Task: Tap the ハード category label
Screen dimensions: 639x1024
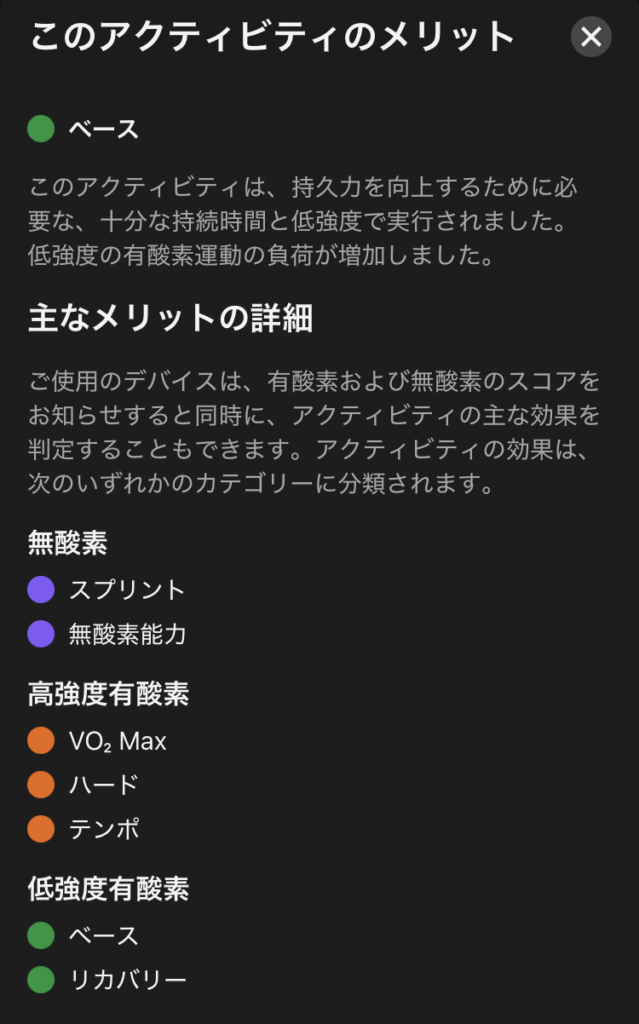Action: click(103, 785)
